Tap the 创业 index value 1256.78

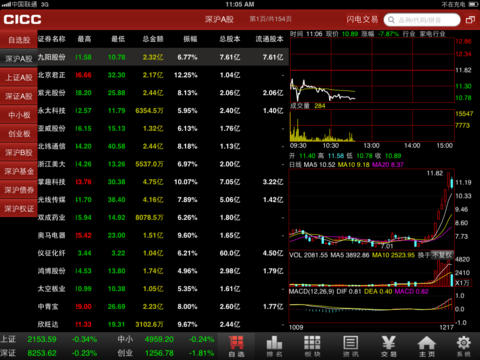tap(159, 353)
